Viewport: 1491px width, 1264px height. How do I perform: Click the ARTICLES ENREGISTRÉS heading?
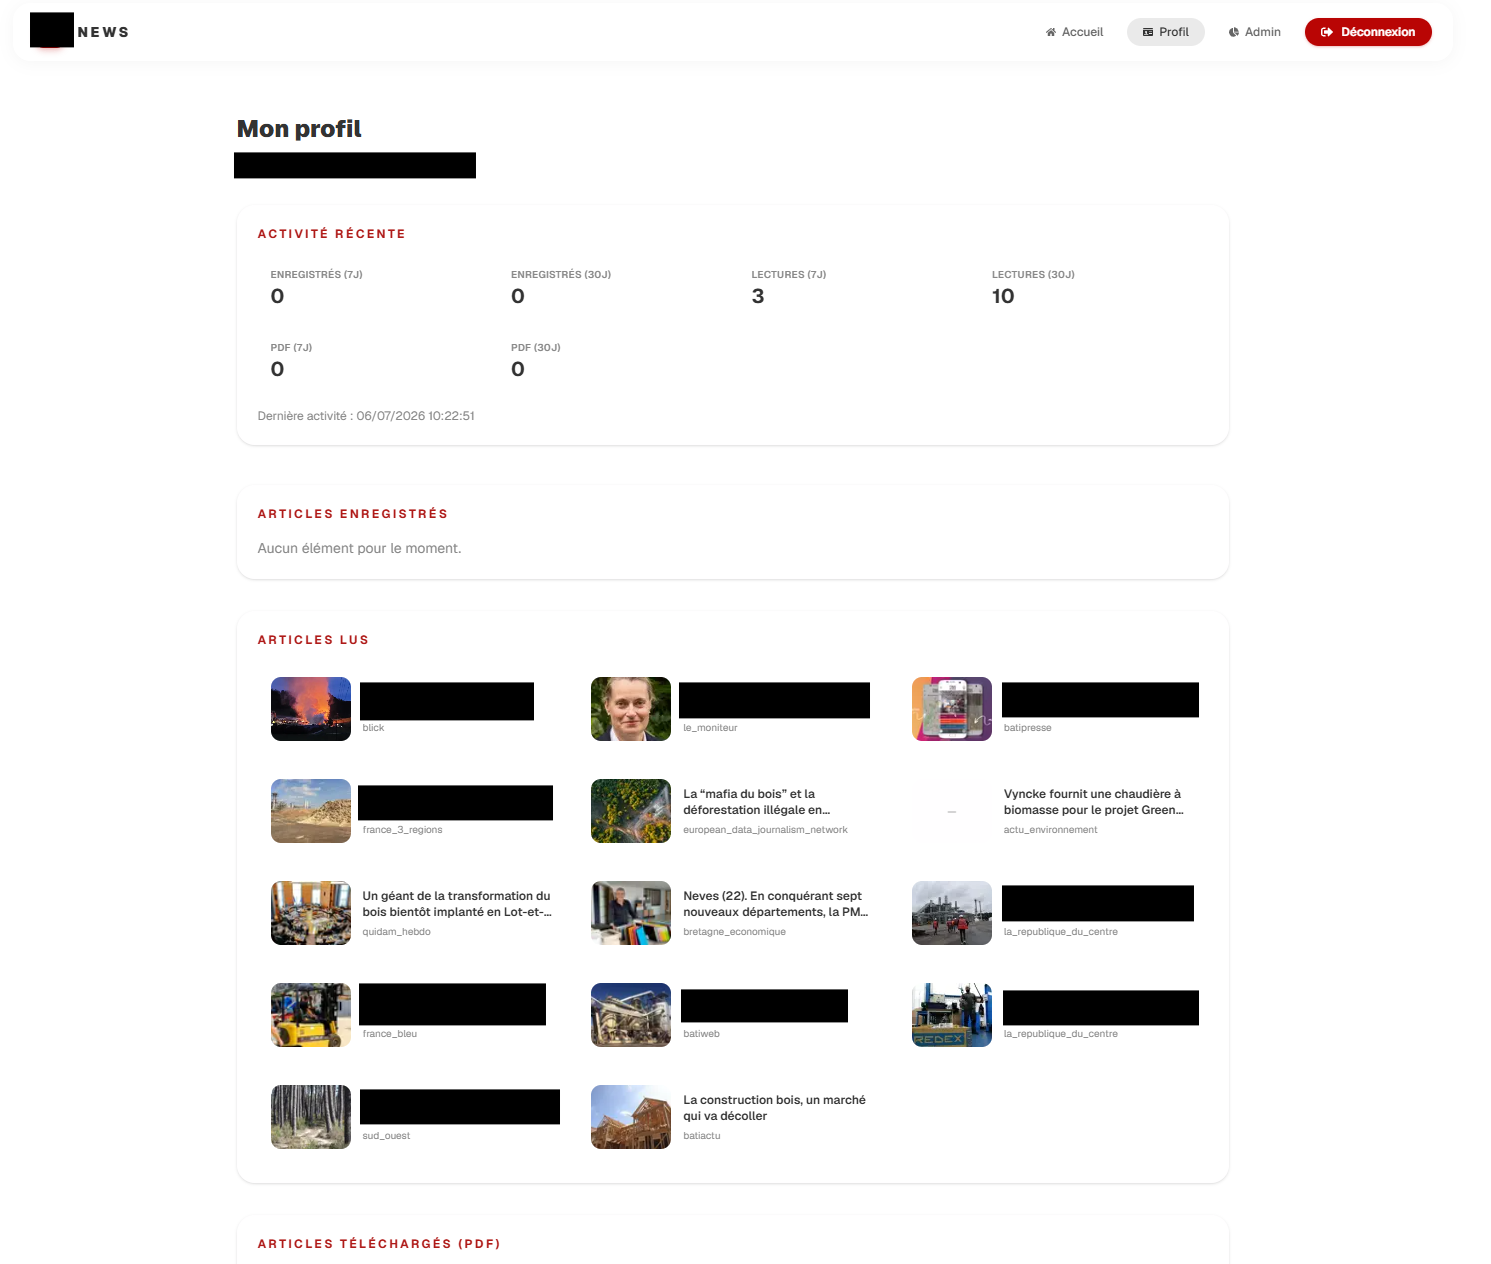[x=352, y=514]
